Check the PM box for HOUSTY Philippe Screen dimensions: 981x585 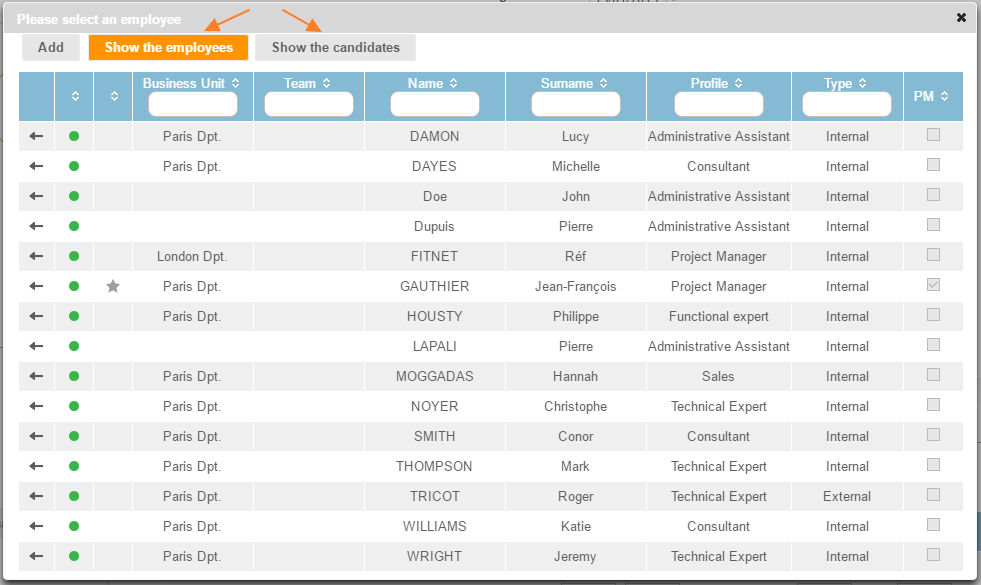933,315
